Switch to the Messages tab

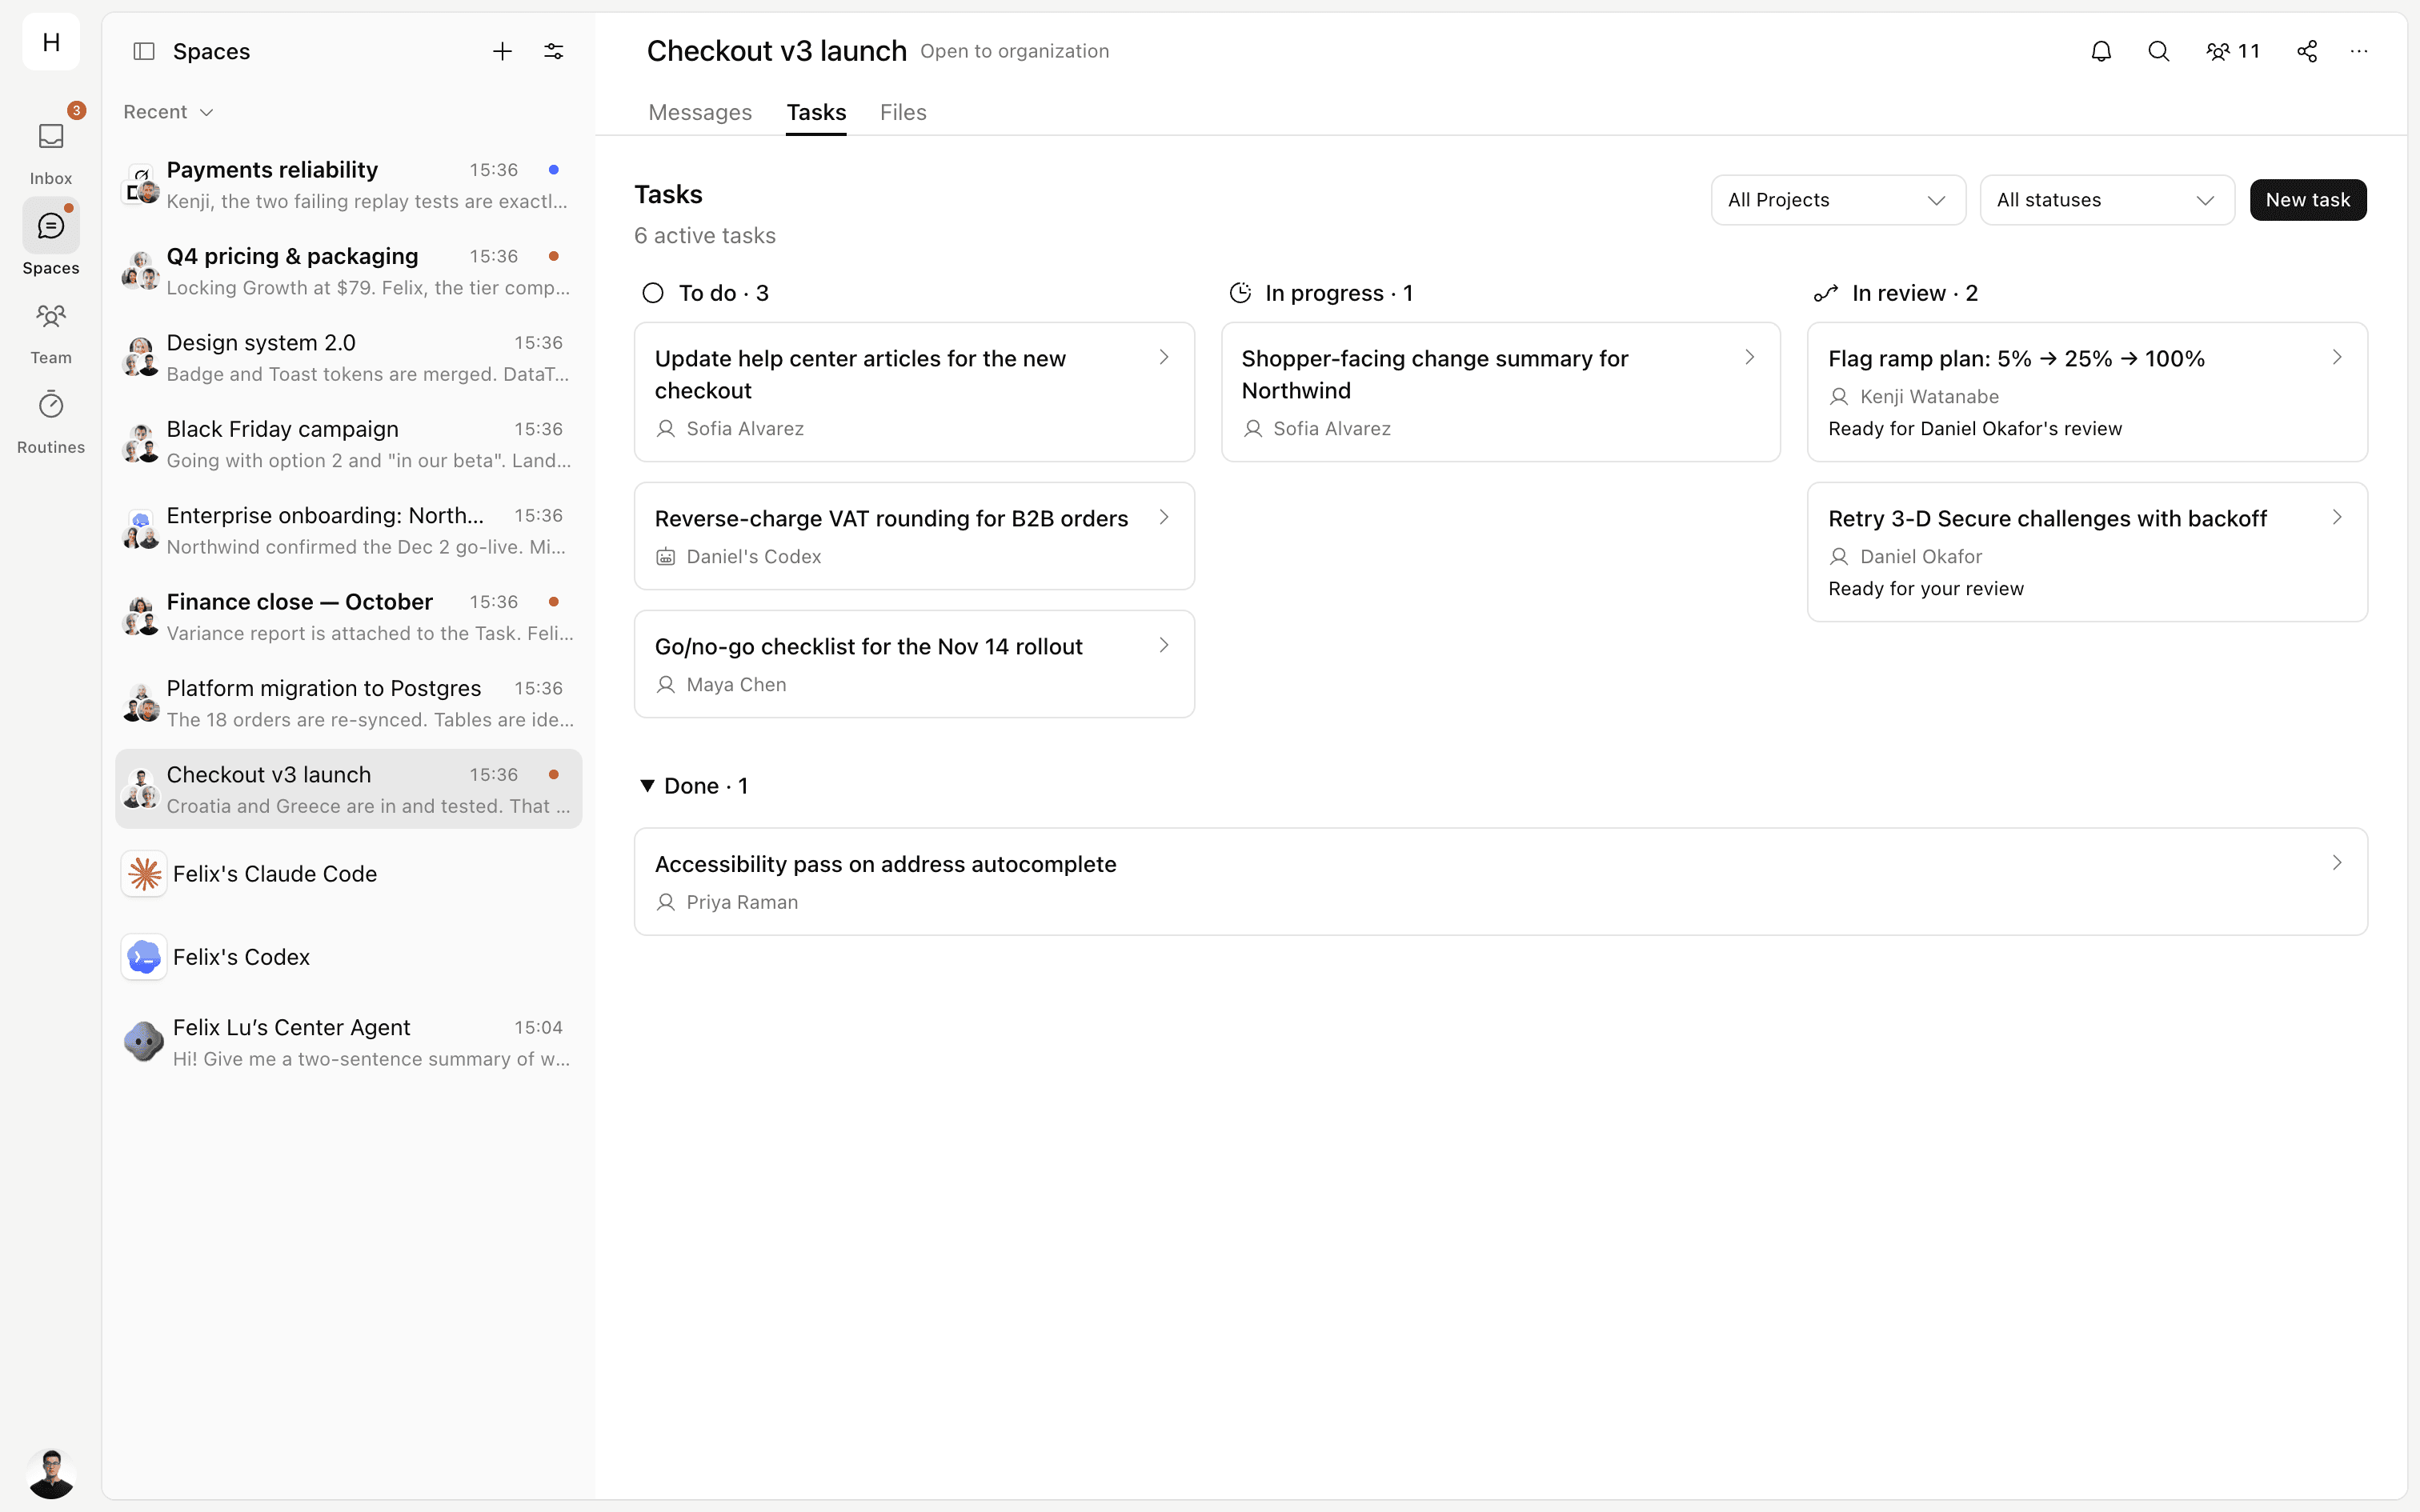point(700,112)
